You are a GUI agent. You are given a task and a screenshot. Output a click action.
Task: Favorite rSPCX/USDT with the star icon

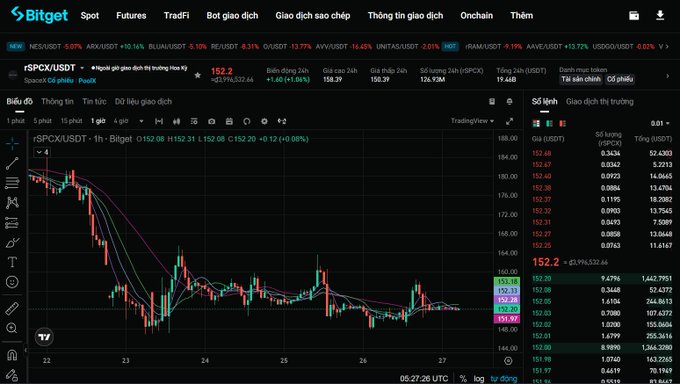[x=198, y=75]
